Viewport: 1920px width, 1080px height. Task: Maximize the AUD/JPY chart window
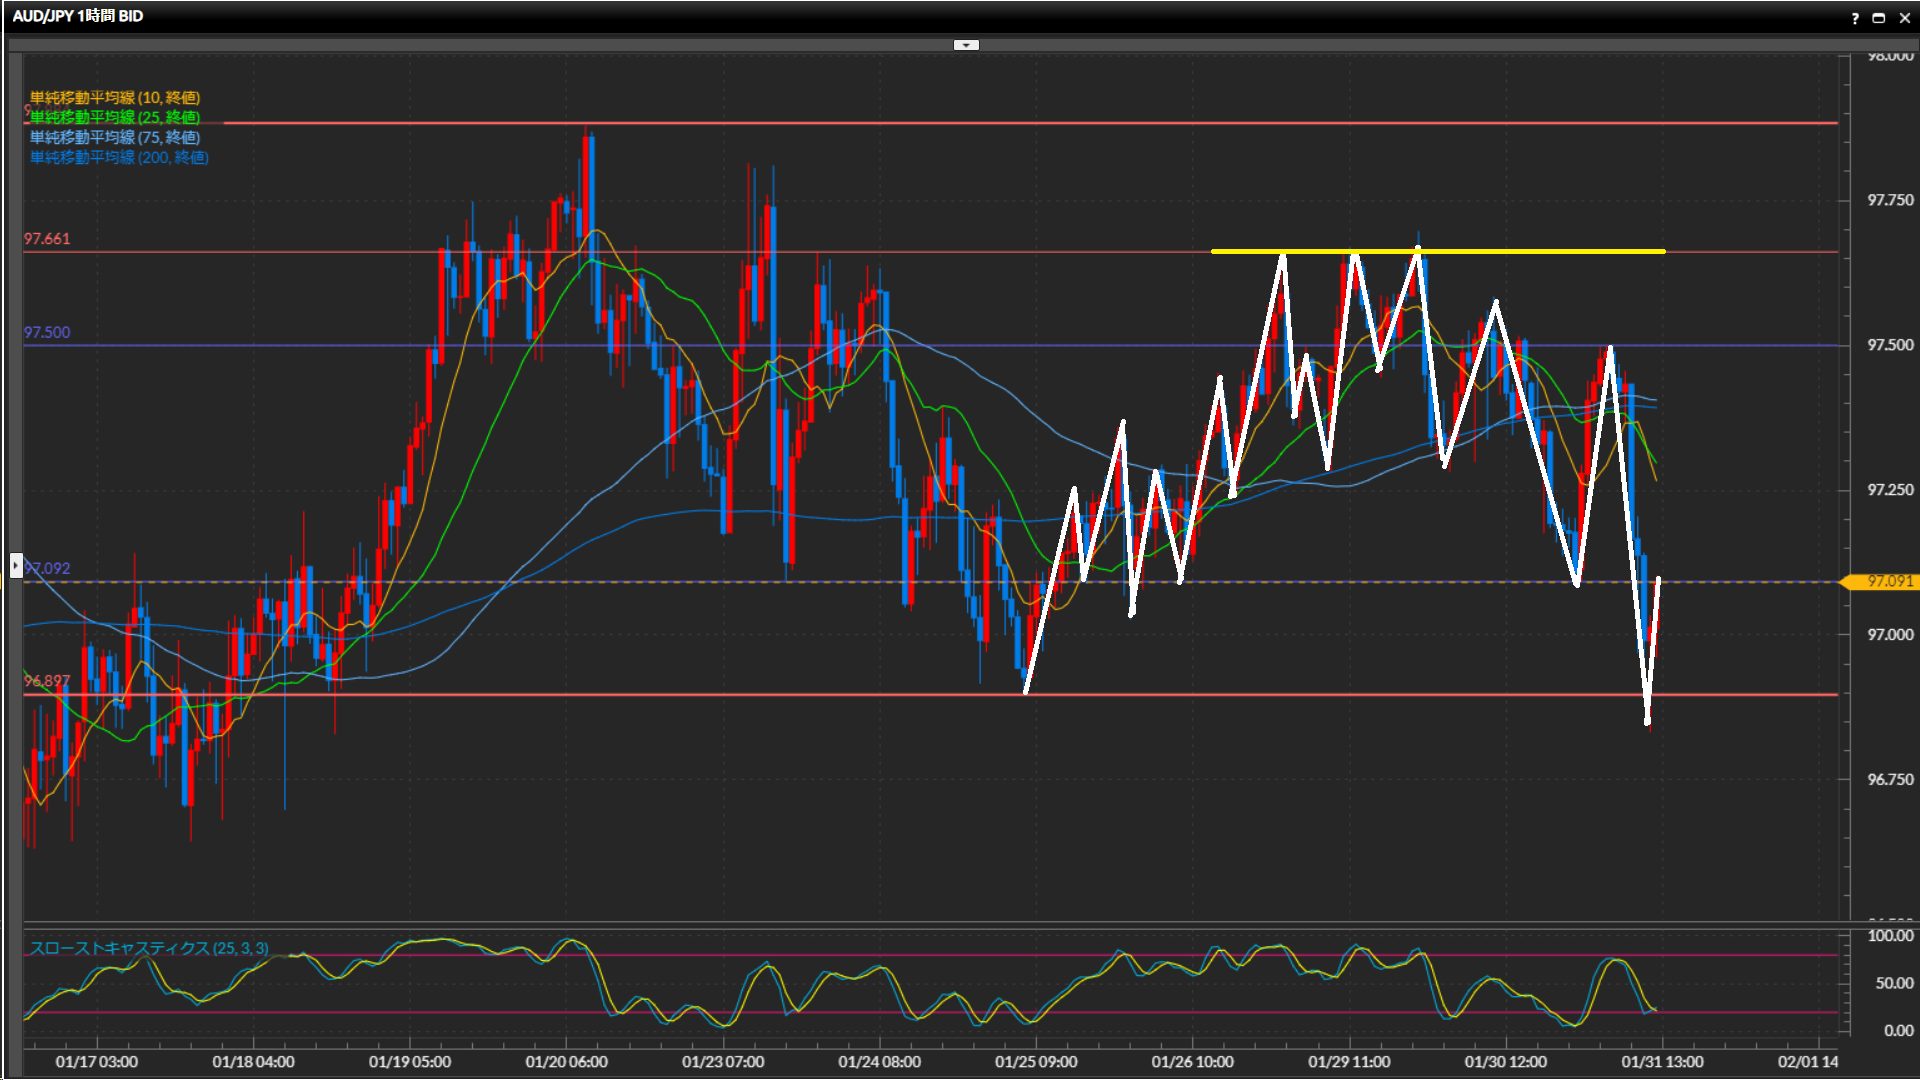[1879, 18]
